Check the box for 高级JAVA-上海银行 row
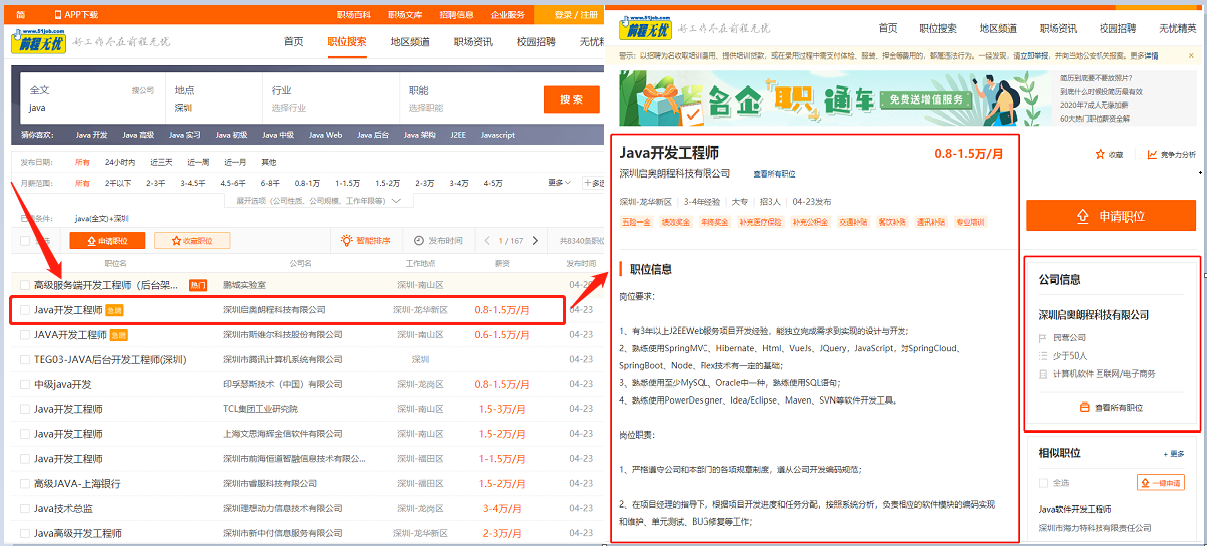 coord(25,484)
